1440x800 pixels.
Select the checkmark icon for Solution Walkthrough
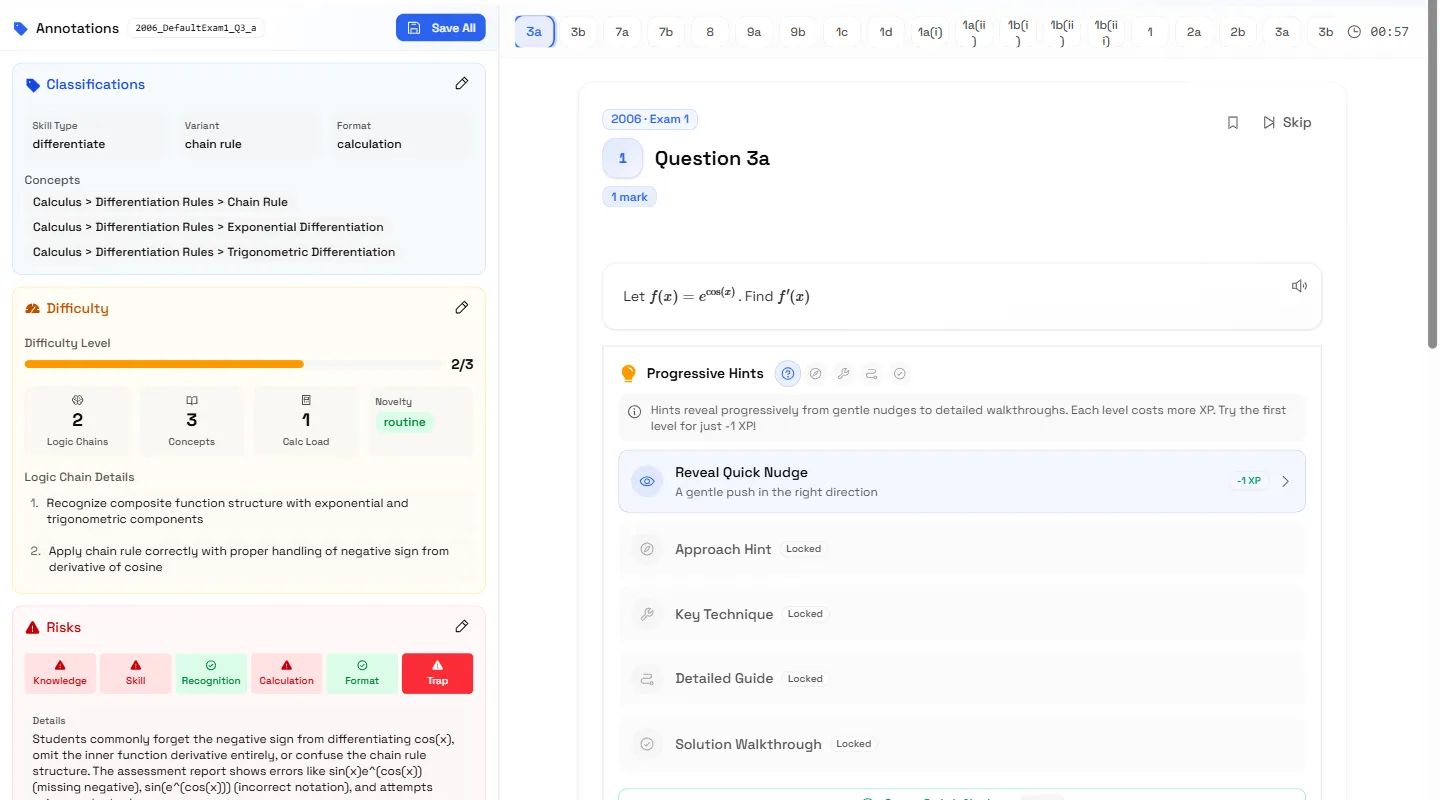coord(899,373)
